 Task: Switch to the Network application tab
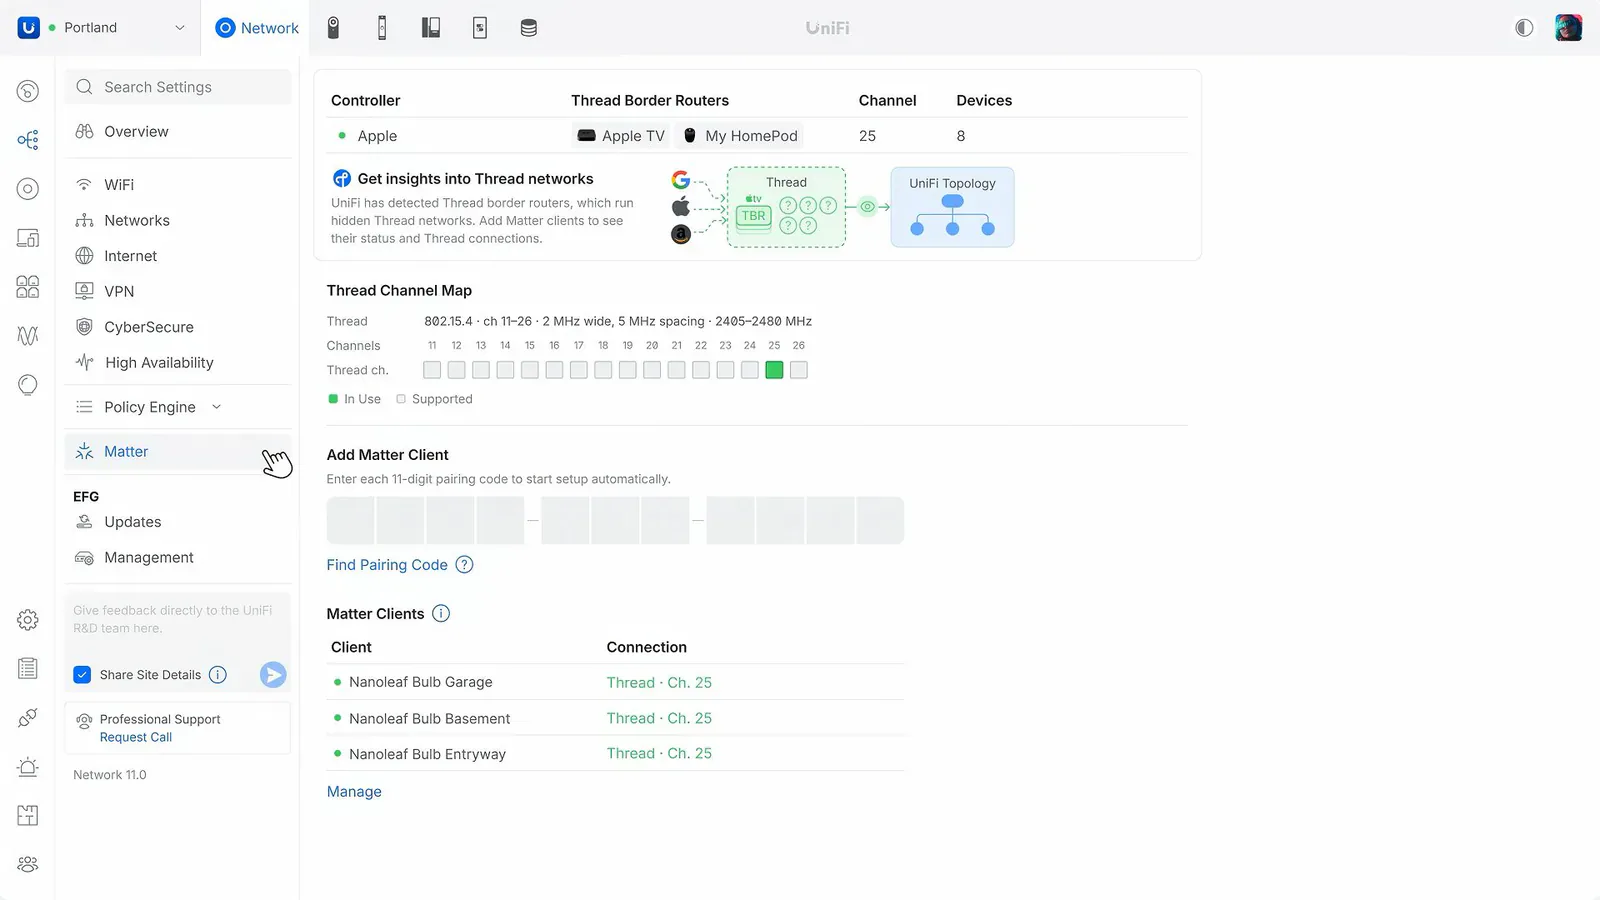point(258,28)
